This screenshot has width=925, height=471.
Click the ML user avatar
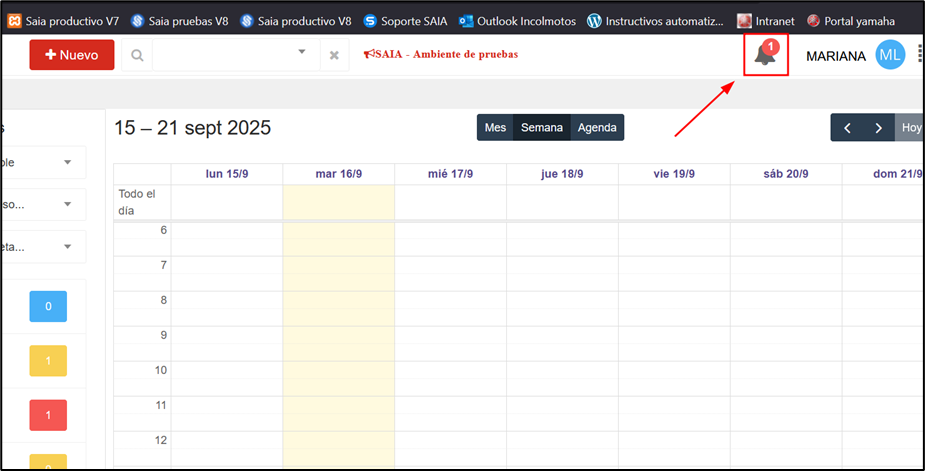[x=890, y=55]
